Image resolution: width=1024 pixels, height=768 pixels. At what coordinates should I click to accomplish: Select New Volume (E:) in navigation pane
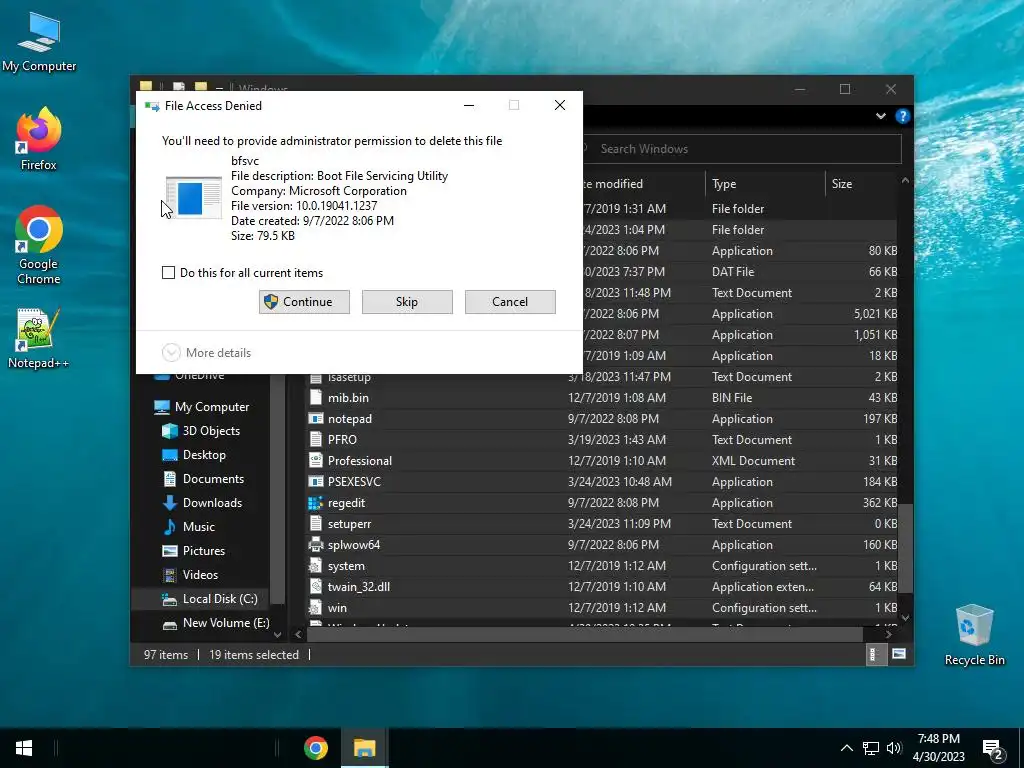(216, 623)
